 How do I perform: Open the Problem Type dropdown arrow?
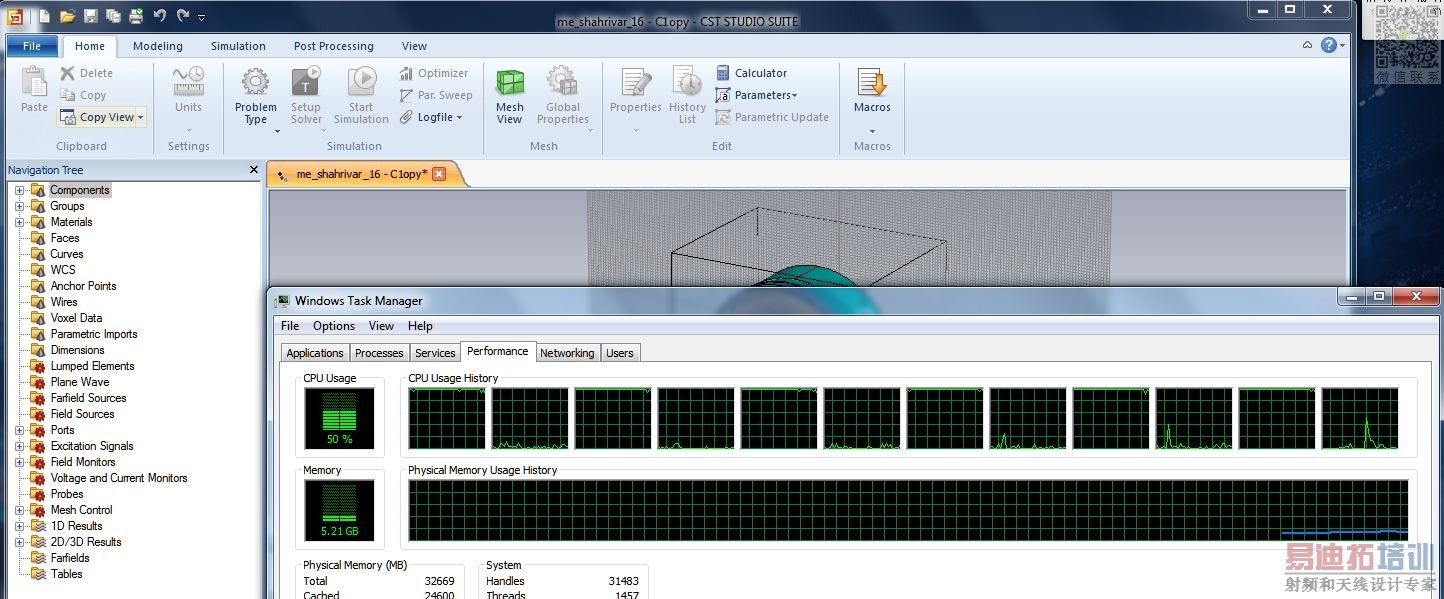coord(277,130)
